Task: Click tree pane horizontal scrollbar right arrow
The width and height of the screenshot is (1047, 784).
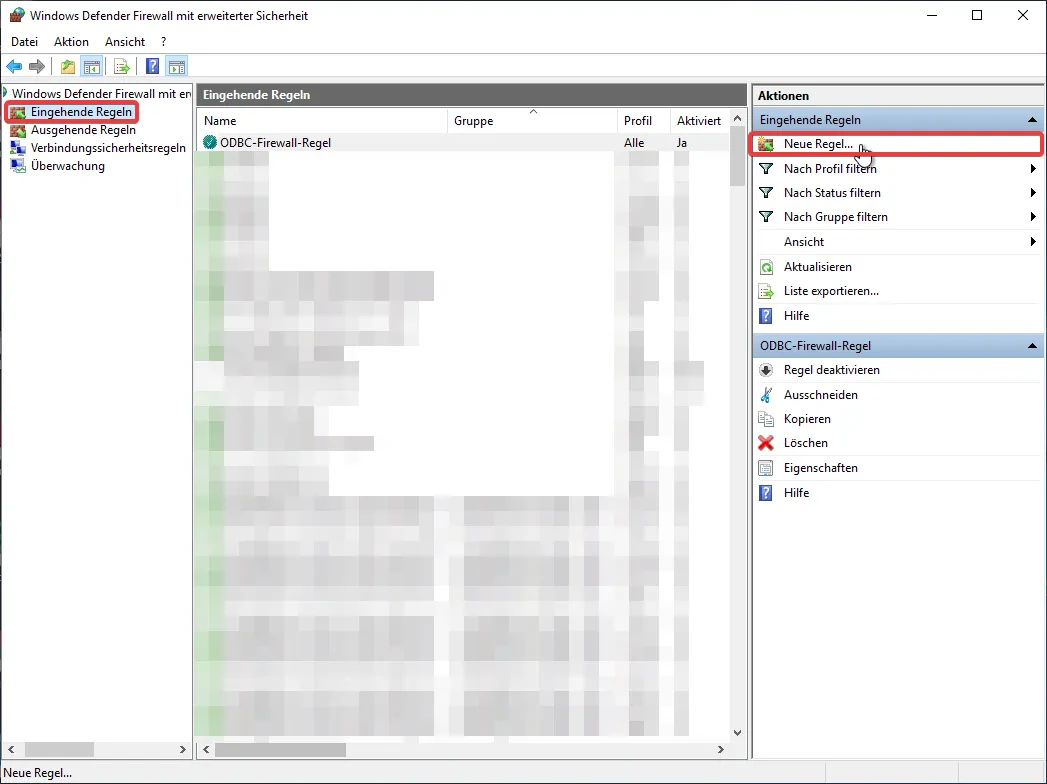Action: pyautogui.click(x=183, y=749)
